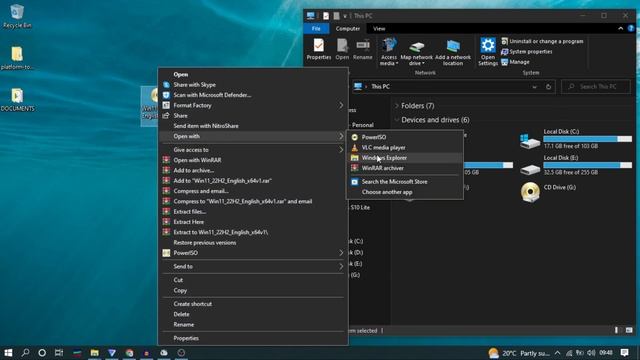Click the Cortana circle icon
Image resolution: width=640 pixels, height=360 pixels.
[x=42, y=353]
